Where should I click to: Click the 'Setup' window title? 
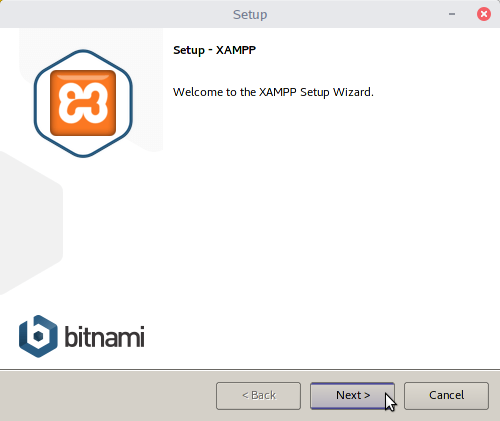tap(250, 15)
